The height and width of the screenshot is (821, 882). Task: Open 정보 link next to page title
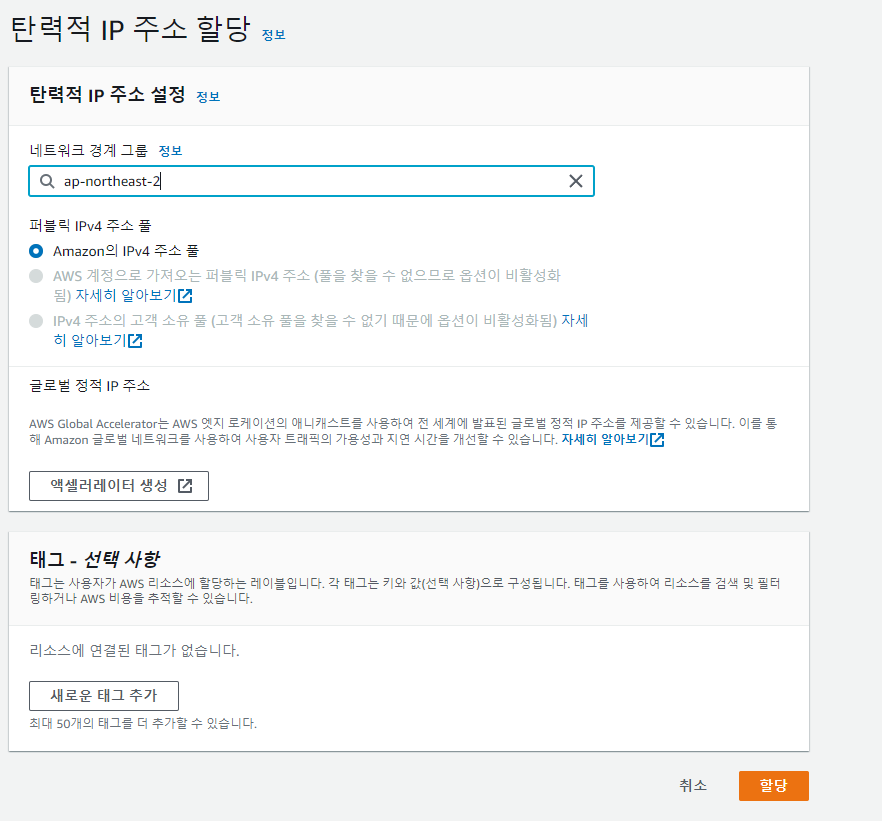tap(274, 35)
